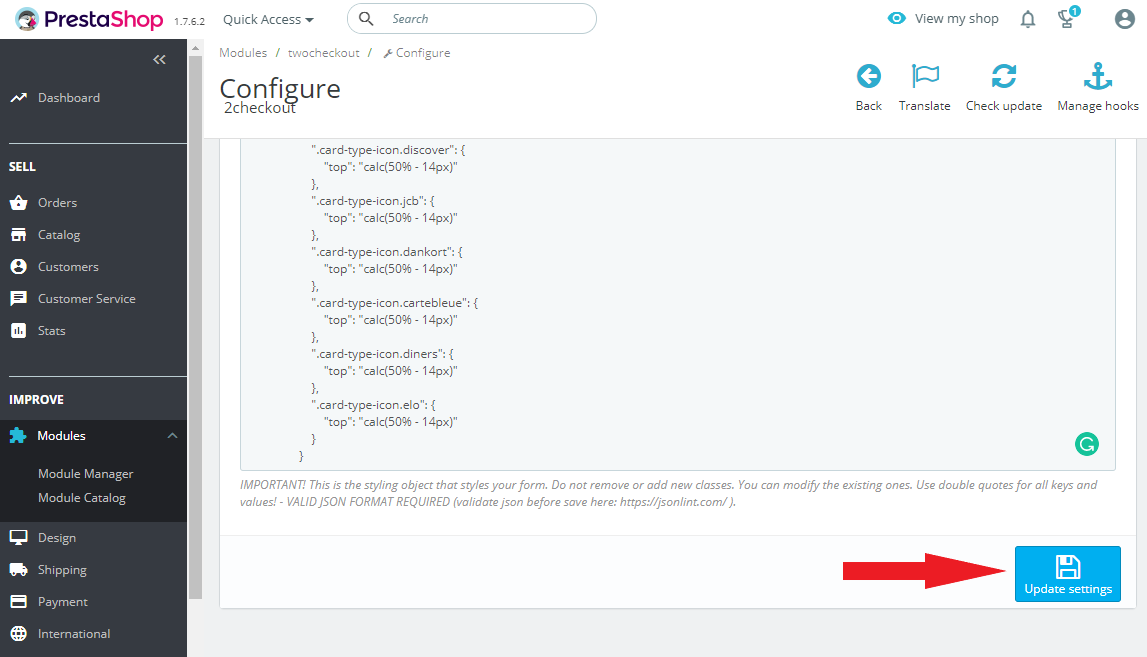
Task: Click the Search input field
Action: click(472, 19)
